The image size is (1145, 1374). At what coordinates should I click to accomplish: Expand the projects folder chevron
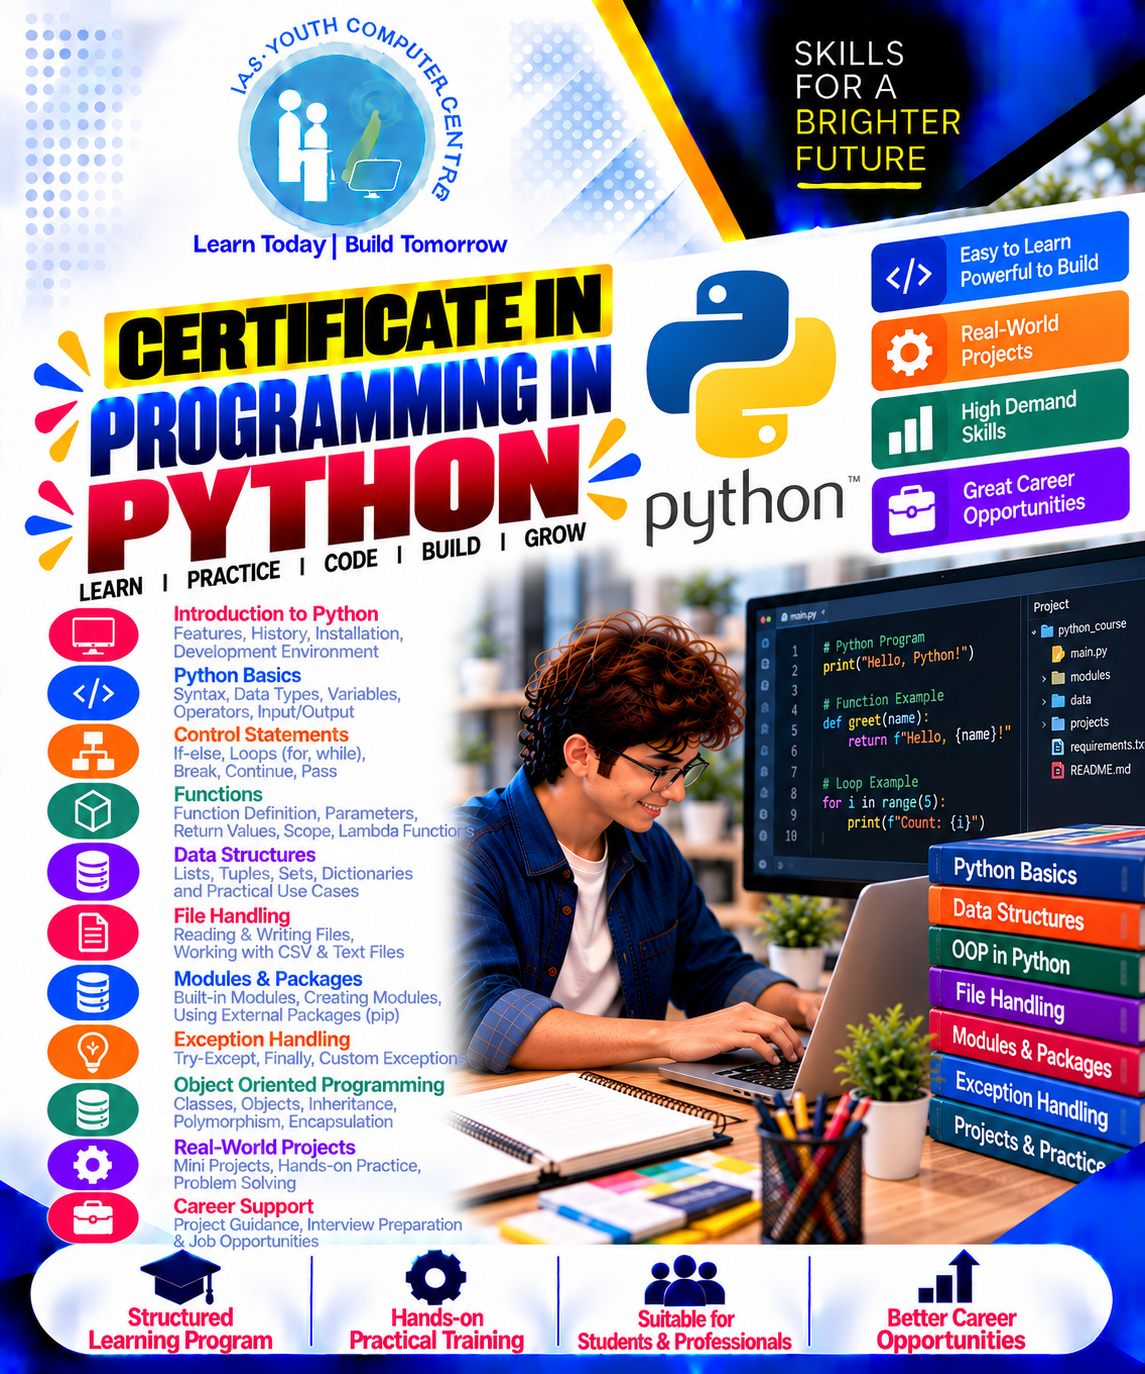[1044, 724]
